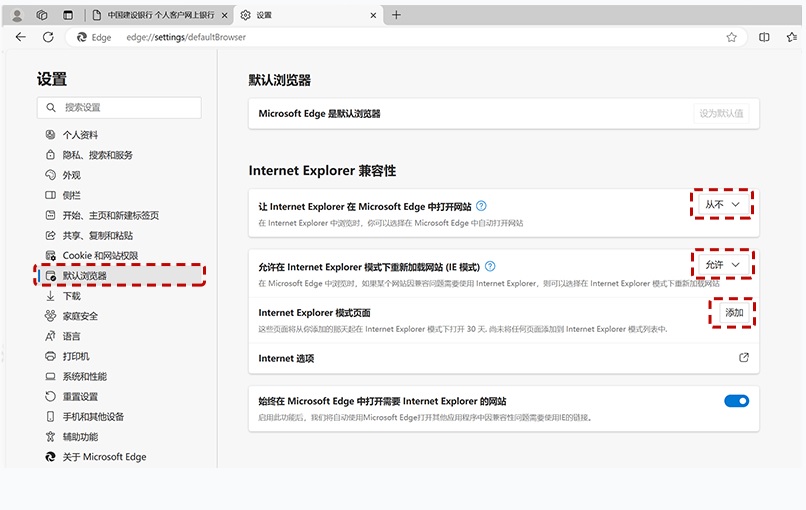Click the 设为默认值 button

pyautogui.click(x=720, y=114)
